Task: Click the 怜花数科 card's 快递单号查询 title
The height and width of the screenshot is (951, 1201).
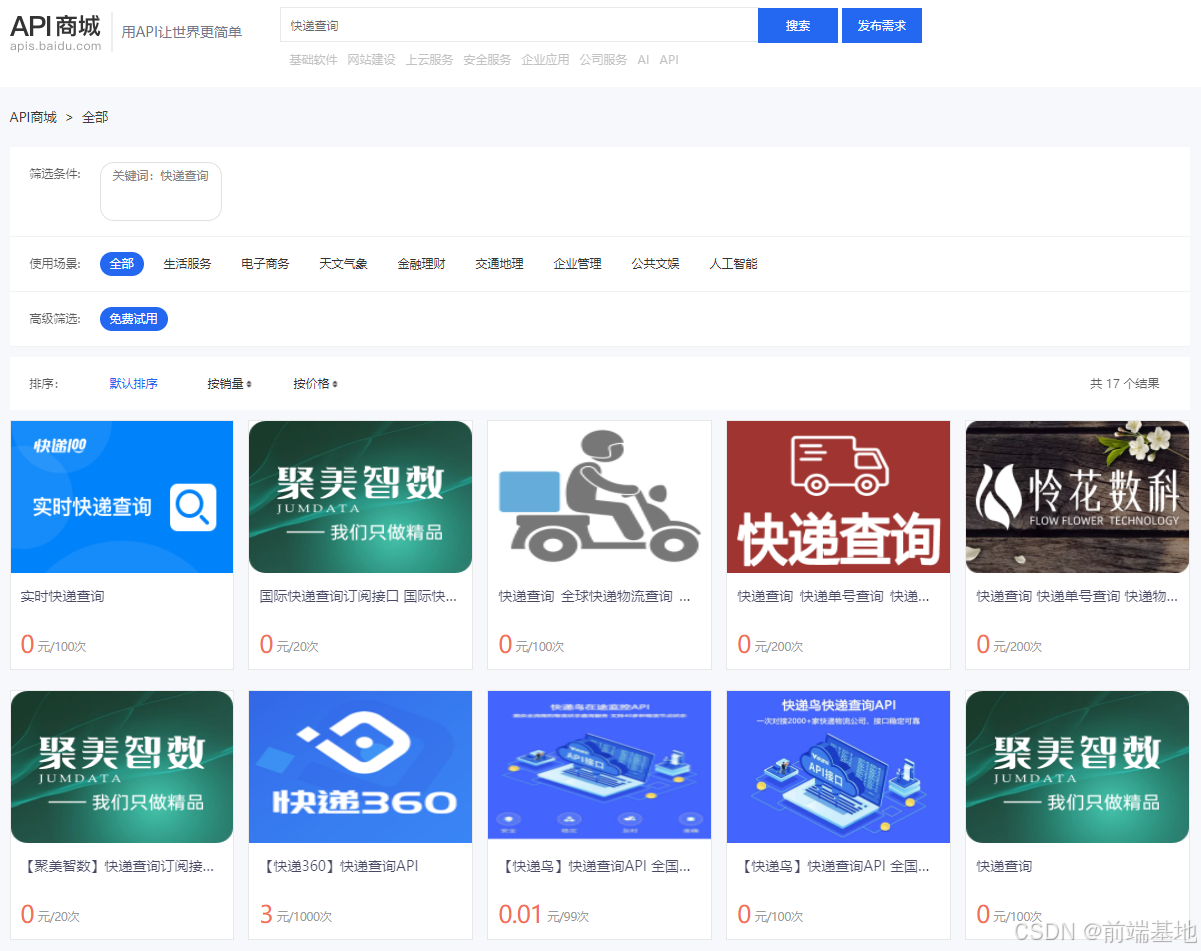Action: [x=1077, y=596]
